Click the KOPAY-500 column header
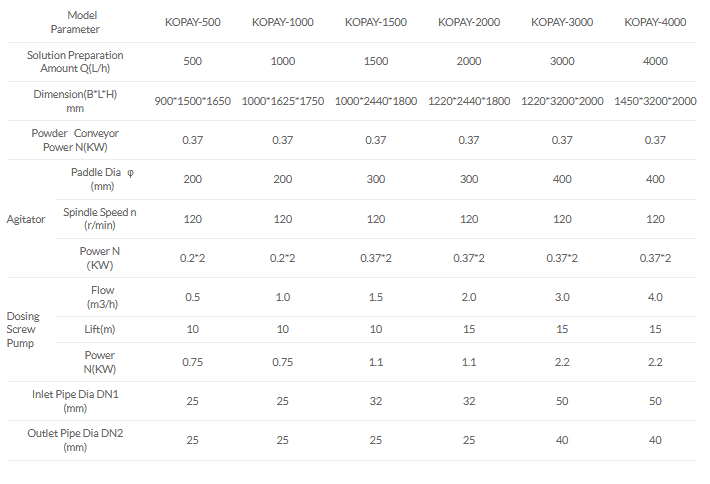The width and height of the screenshot is (710, 484). click(194, 22)
